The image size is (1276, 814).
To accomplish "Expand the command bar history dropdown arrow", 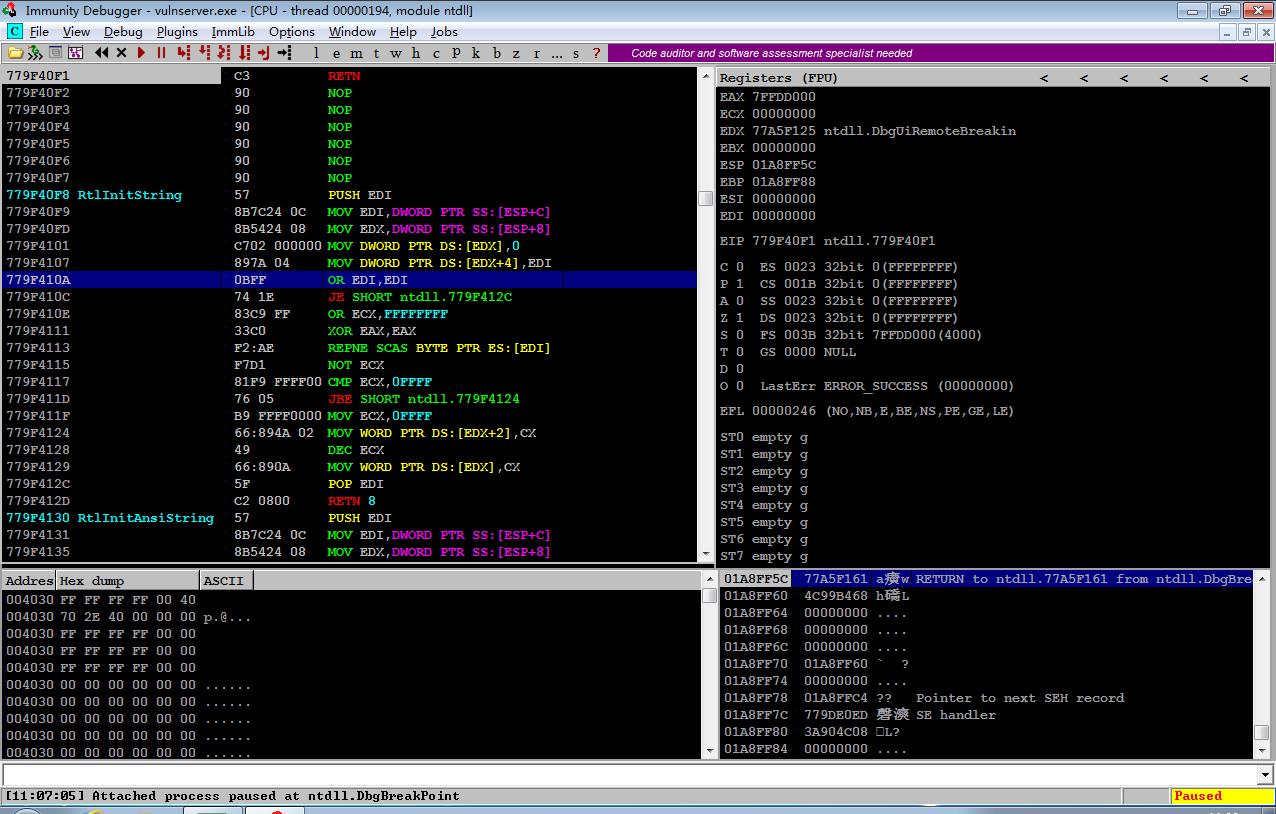I will 1266,775.
